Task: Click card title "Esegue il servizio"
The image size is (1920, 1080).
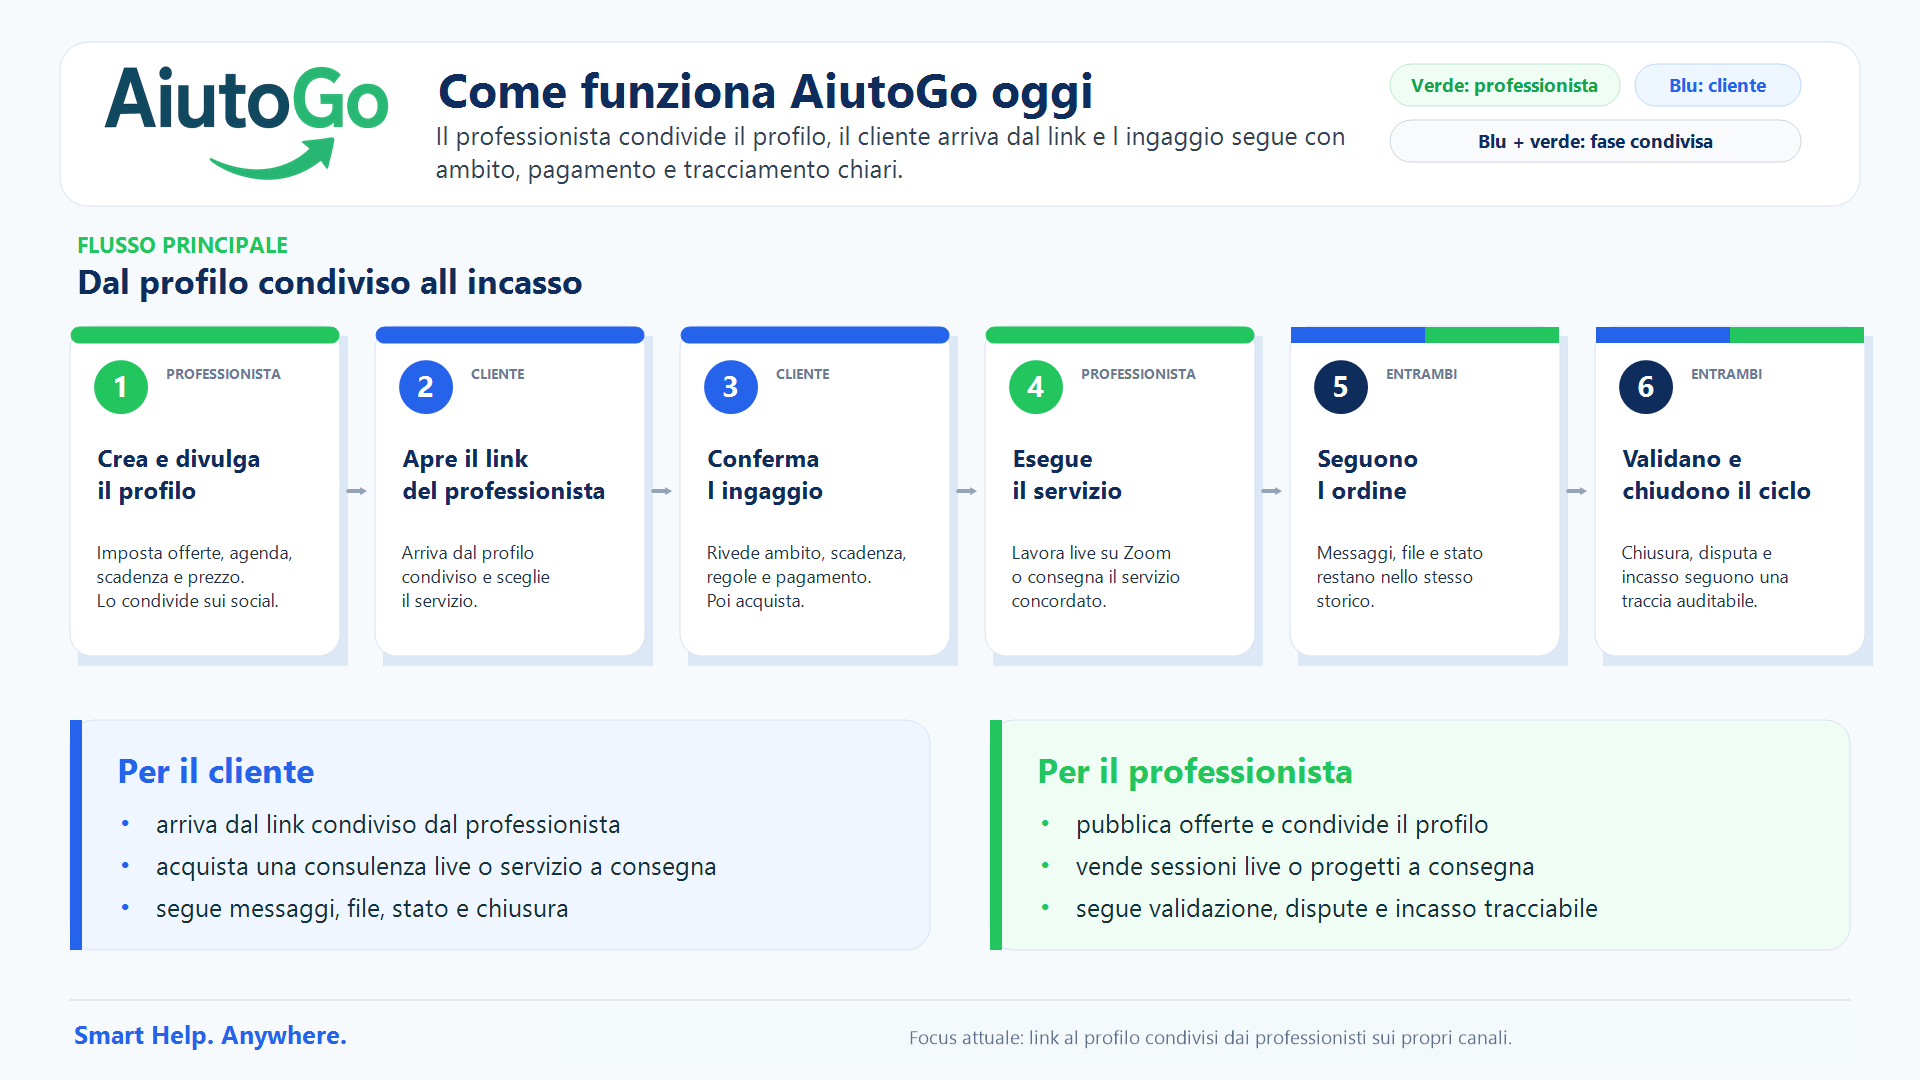Action: pyautogui.click(x=1067, y=475)
